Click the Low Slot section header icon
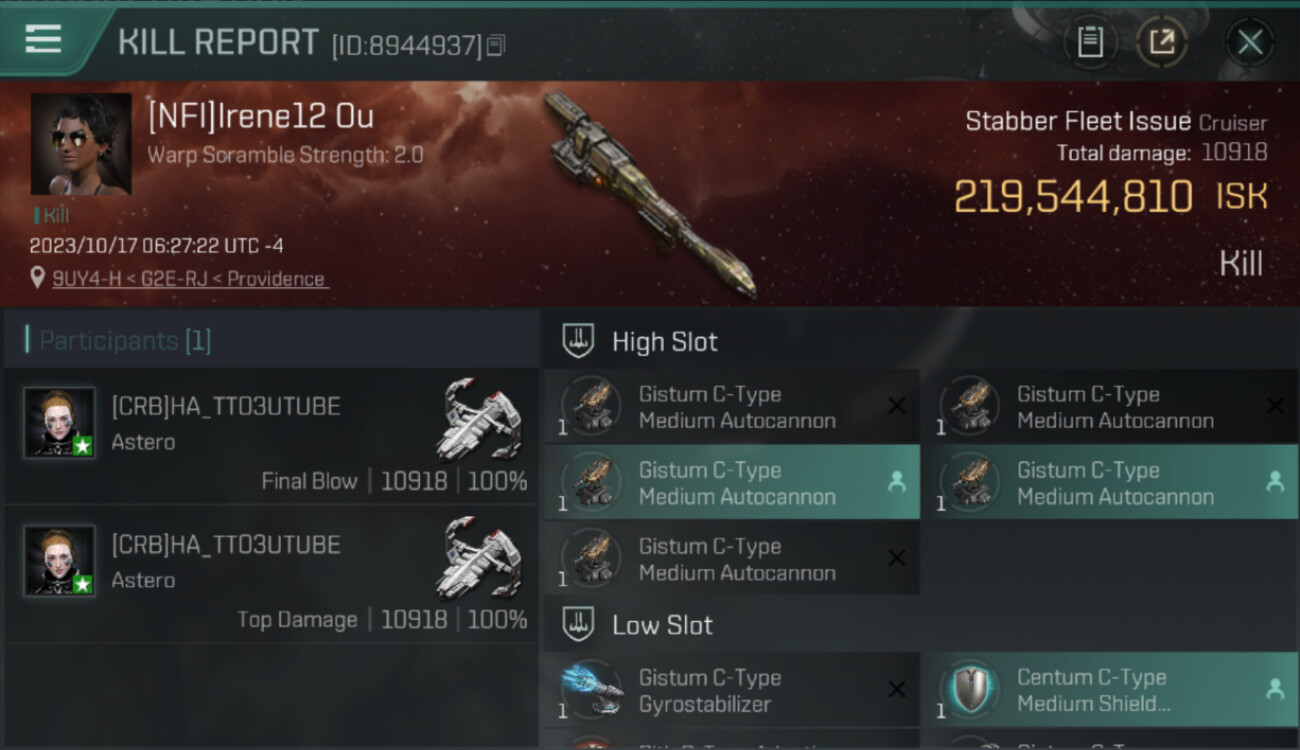This screenshot has width=1300, height=750. [578, 625]
